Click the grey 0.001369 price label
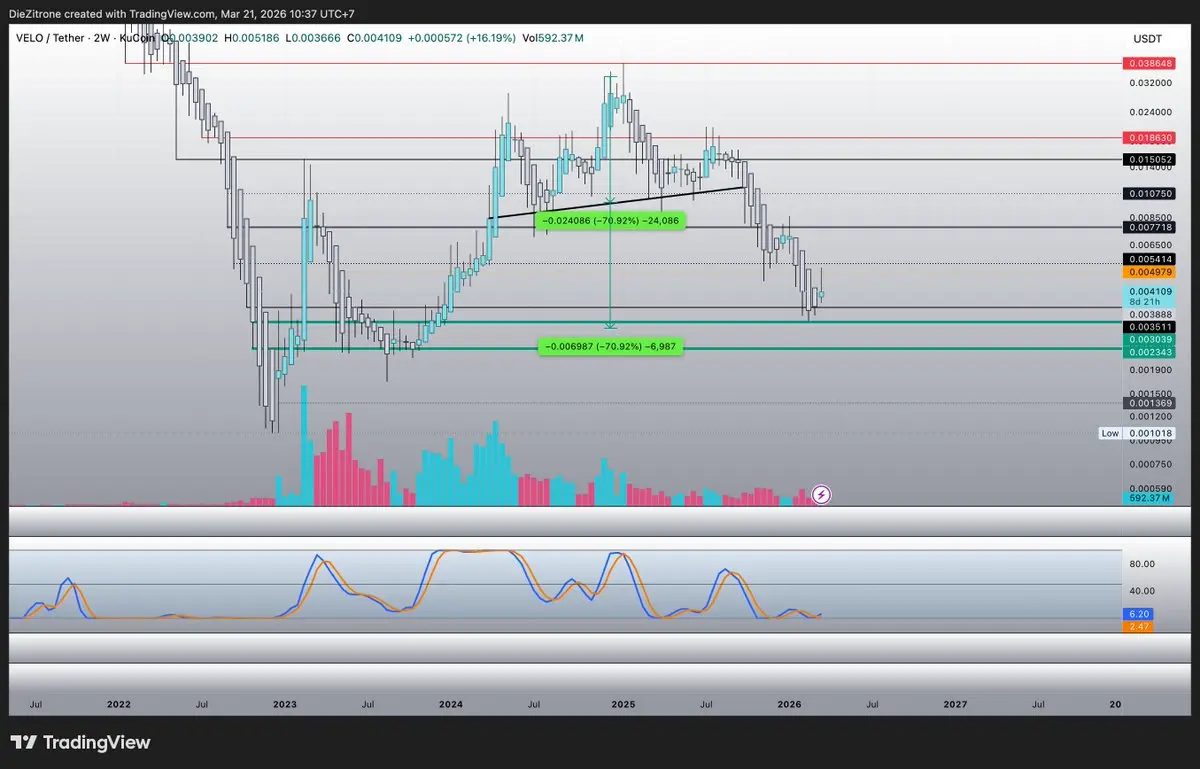Image resolution: width=1200 pixels, height=769 pixels. tap(1150, 403)
